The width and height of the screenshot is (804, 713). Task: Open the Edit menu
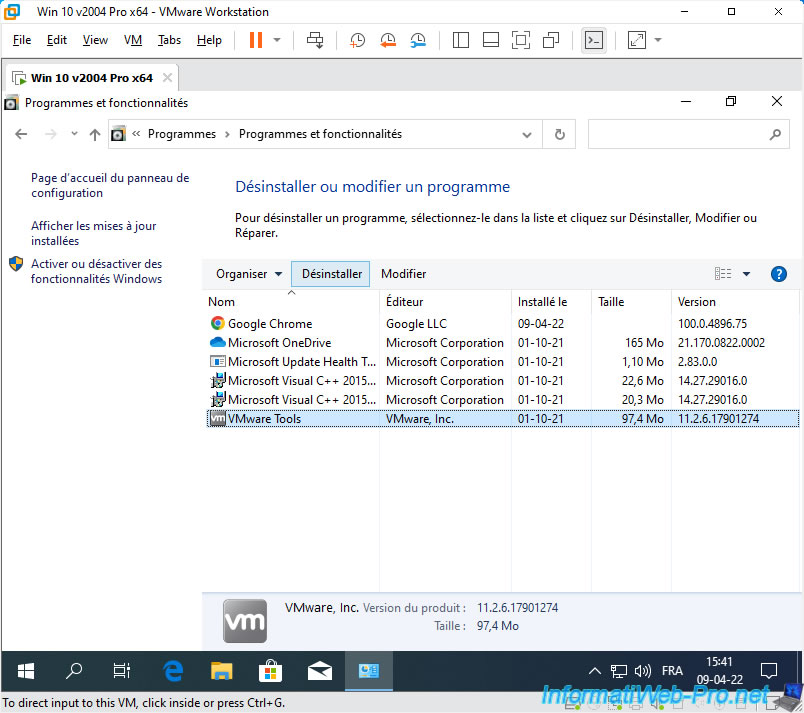[56, 40]
